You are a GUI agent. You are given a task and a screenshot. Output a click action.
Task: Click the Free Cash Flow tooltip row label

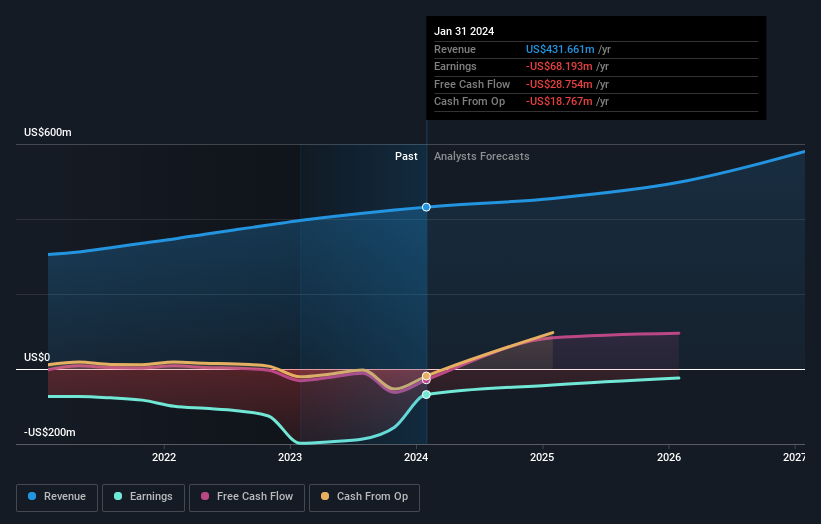[x=472, y=84]
